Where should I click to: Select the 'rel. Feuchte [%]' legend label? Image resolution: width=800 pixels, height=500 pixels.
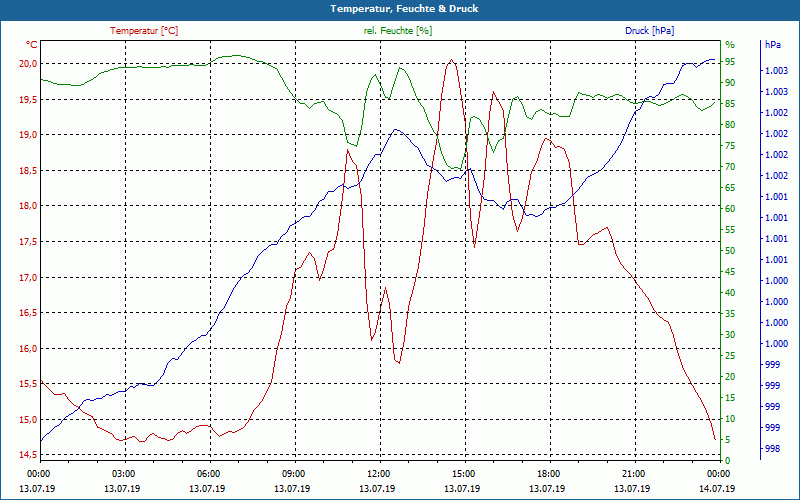pyautogui.click(x=397, y=31)
